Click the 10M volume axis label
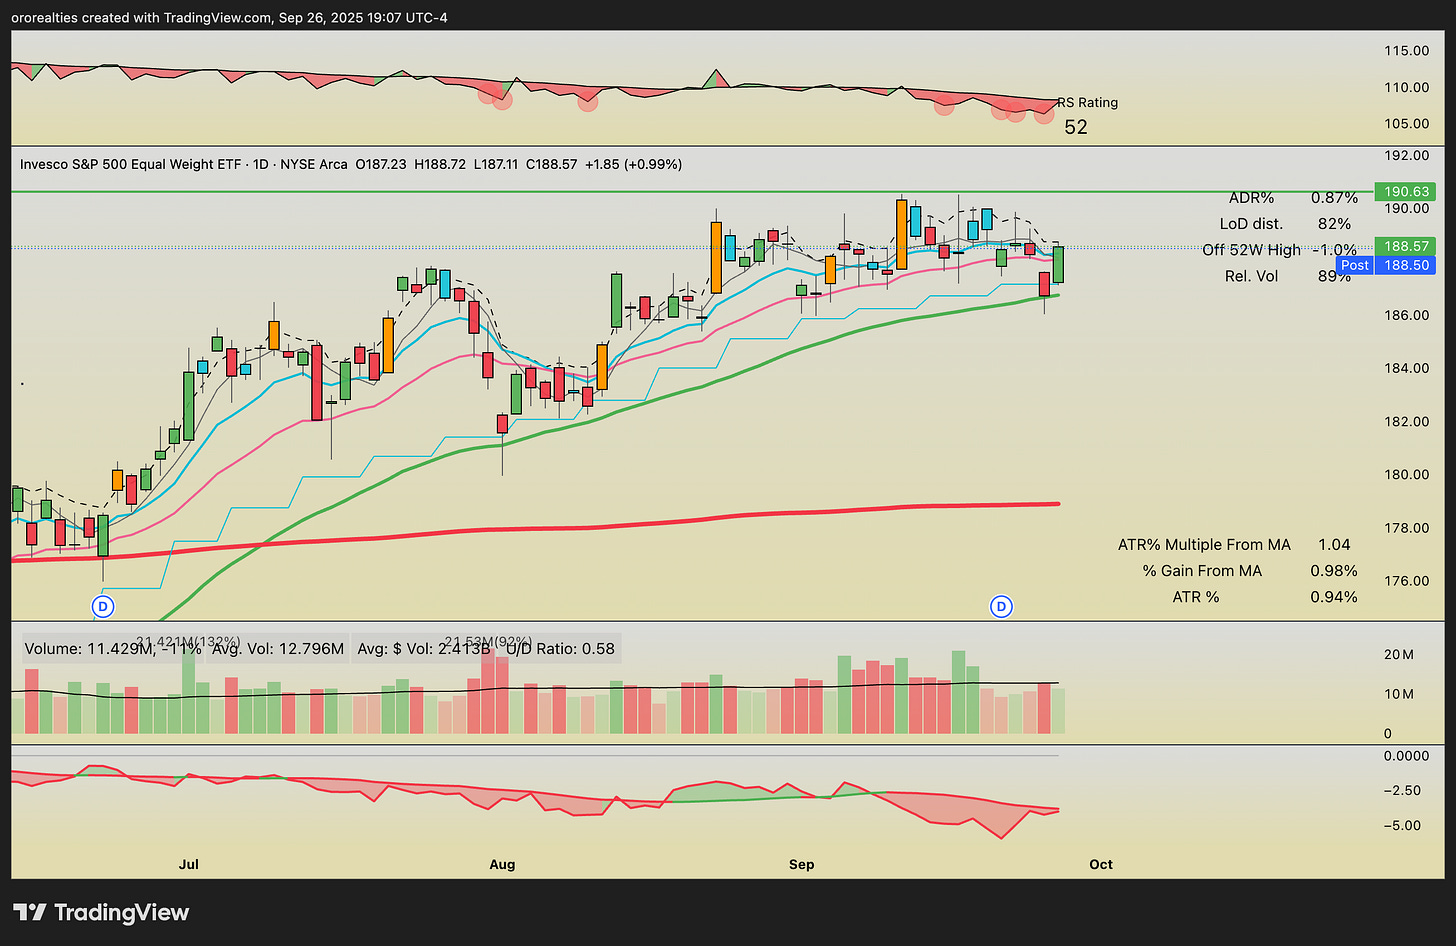Viewport: 1456px width, 946px height. (1398, 694)
